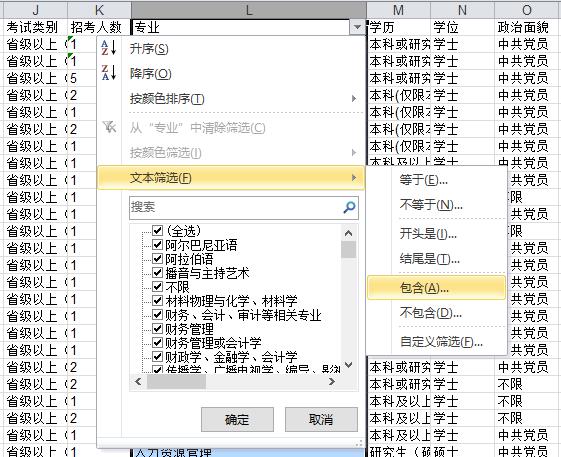This screenshot has width=561, height=457.
Task: Click the 确定 button
Action: point(237,419)
